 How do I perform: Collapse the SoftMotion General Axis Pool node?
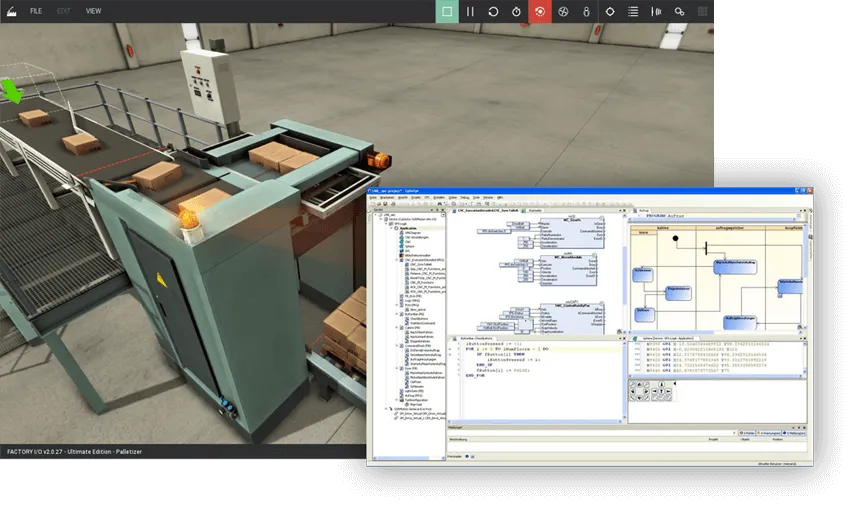pos(386,409)
